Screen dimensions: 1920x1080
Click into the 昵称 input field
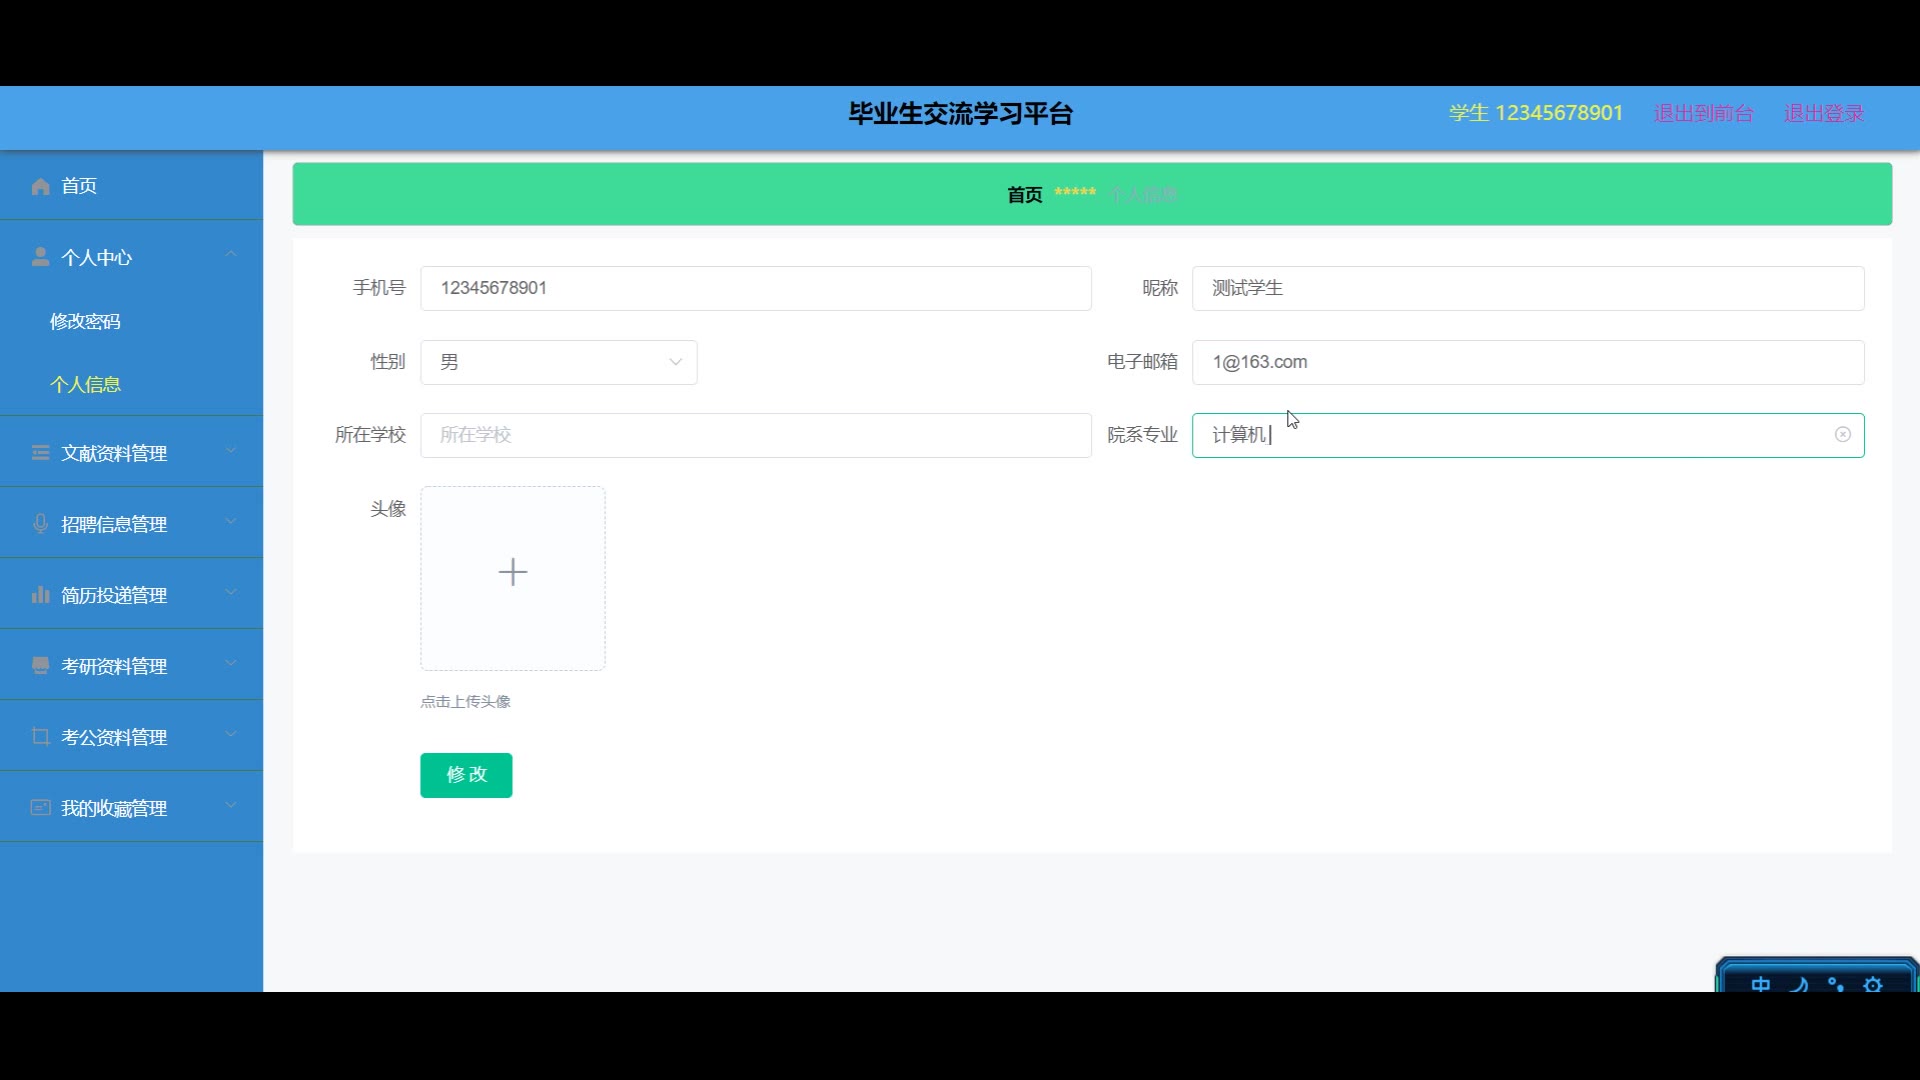(x=1528, y=288)
